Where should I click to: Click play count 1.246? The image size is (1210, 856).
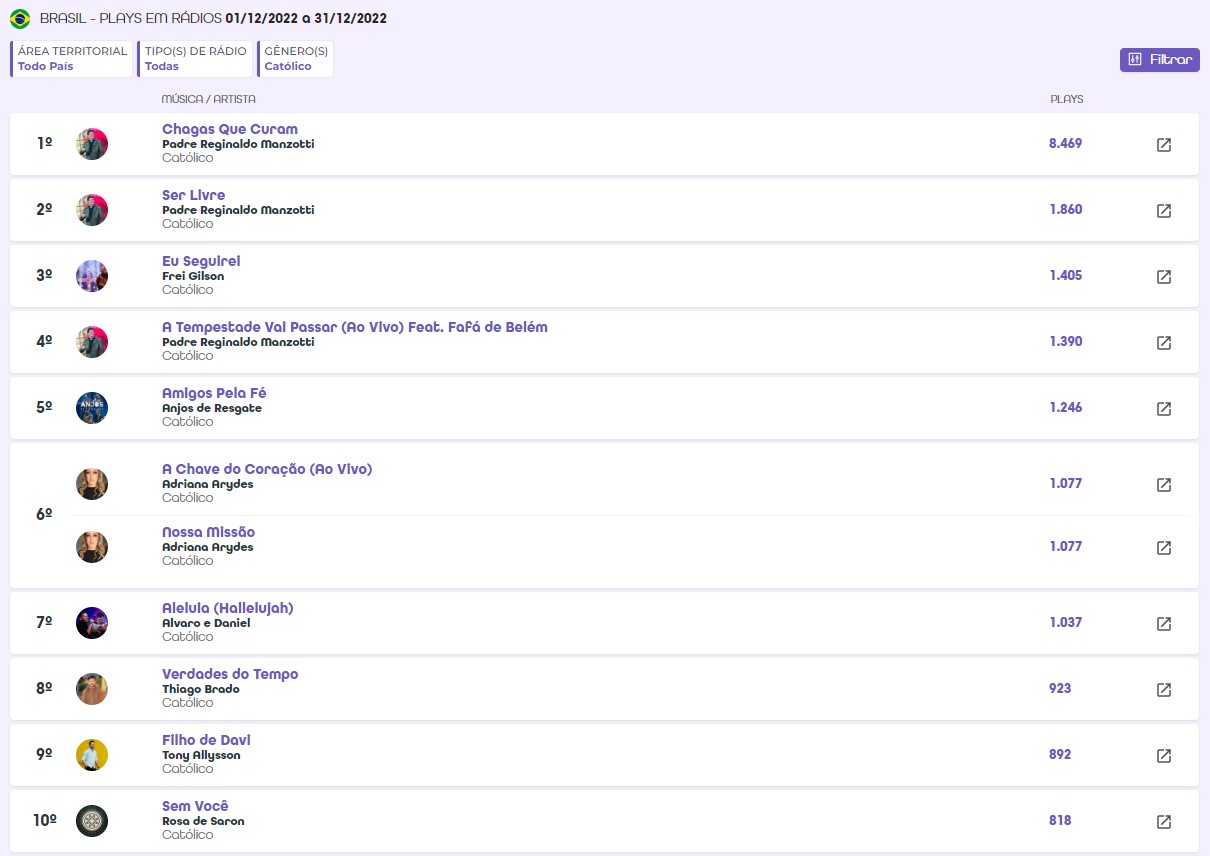(x=1065, y=407)
